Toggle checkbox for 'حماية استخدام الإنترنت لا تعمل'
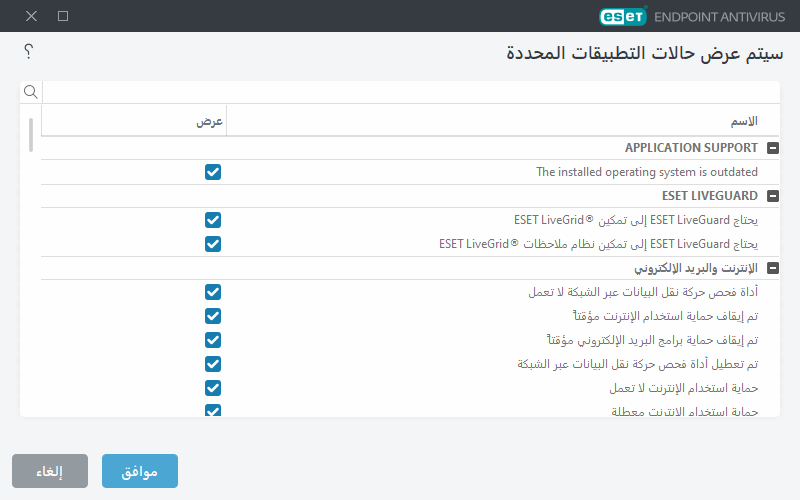 click(213, 388)
